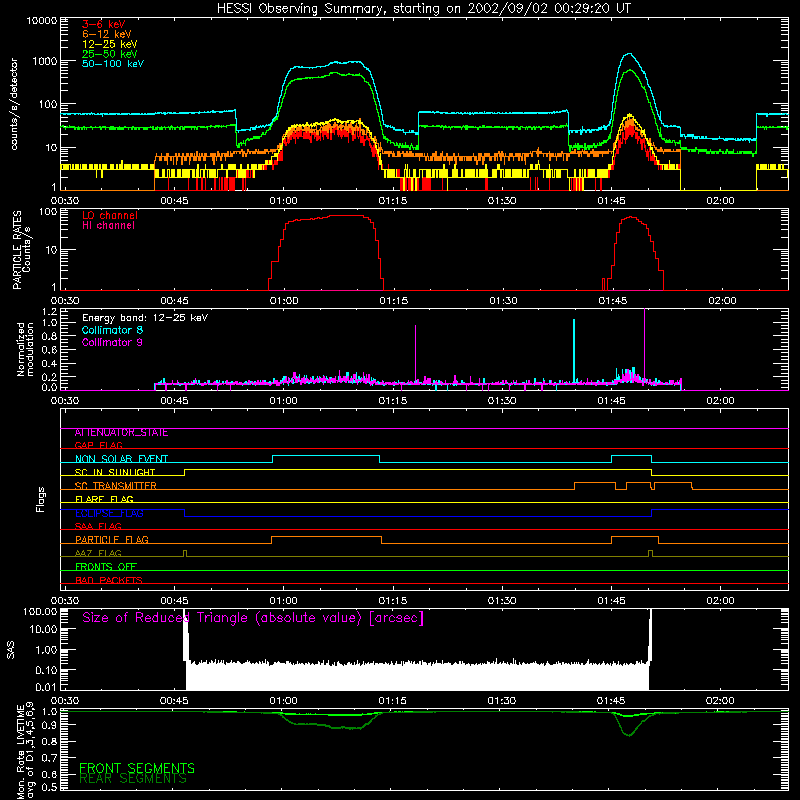Click the SAA_FLAG label
This screenshot has width=800, height=800.
tap(98, 527)
